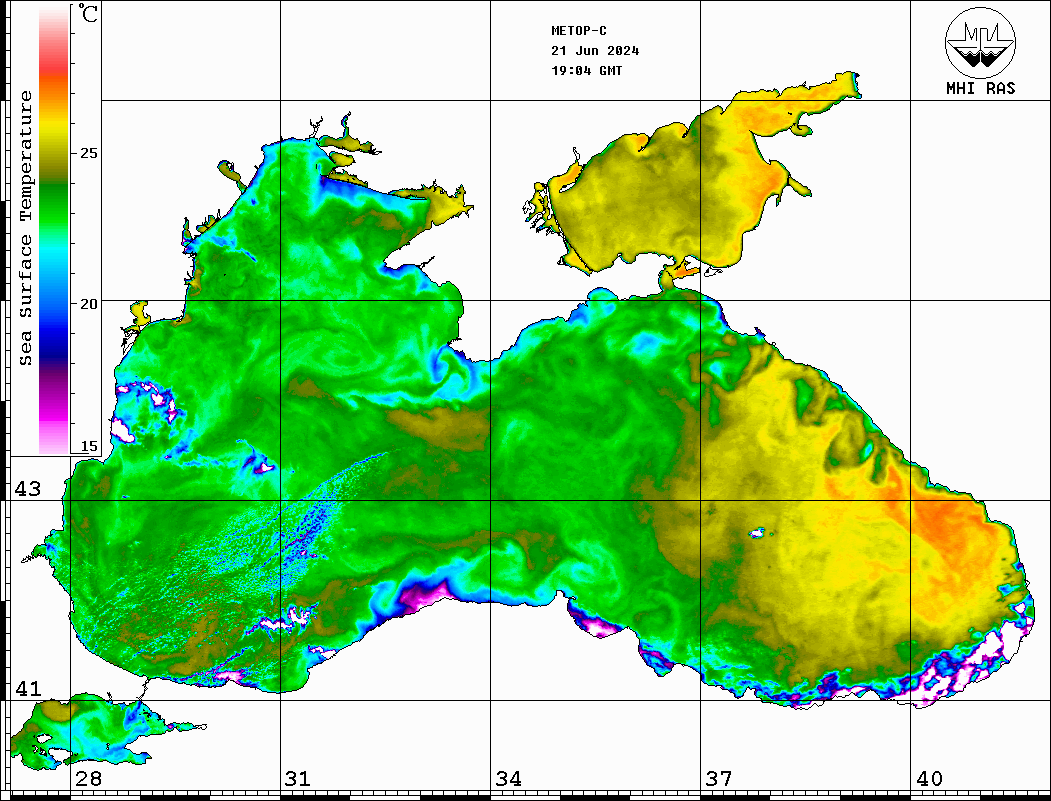Screen dimensions: 1051x801
Task: Click the '20' value on temperature scale
Action: (x=88, y=304)
